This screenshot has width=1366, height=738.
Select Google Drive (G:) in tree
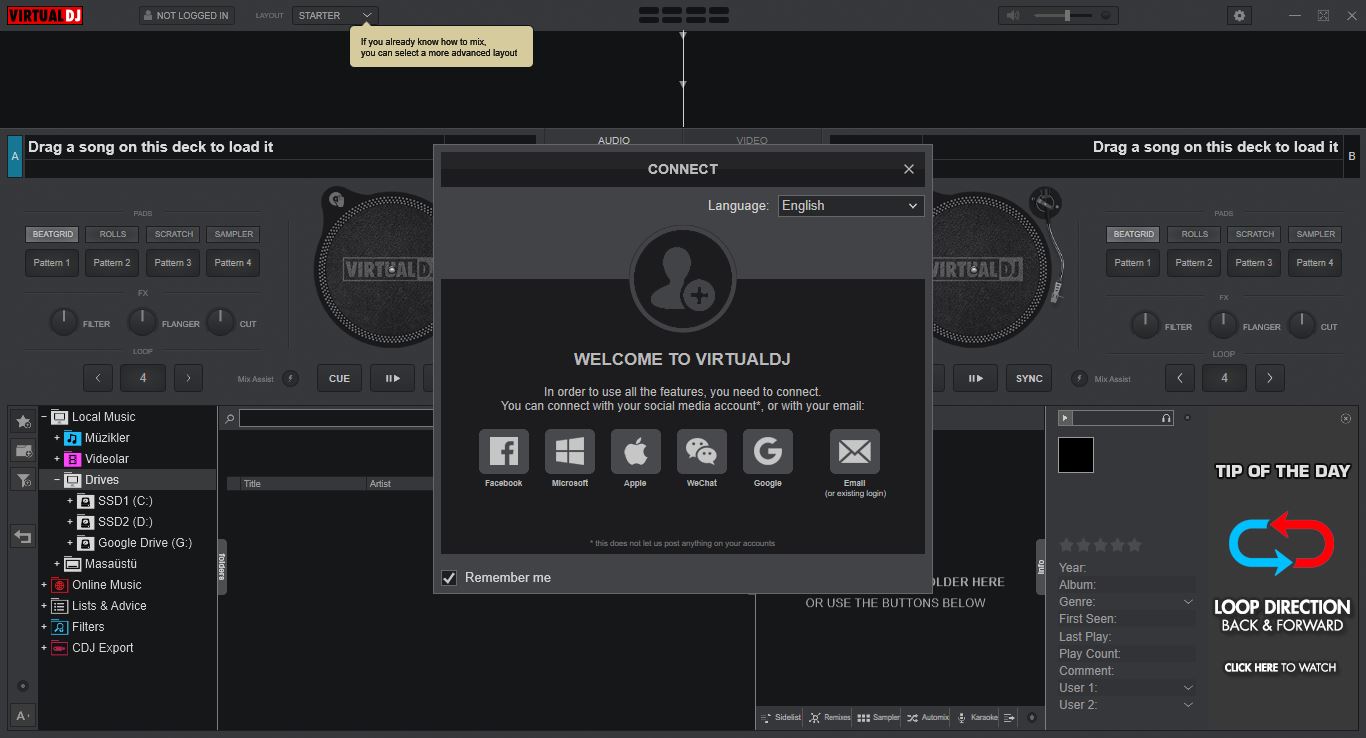[x=145, y=543]
